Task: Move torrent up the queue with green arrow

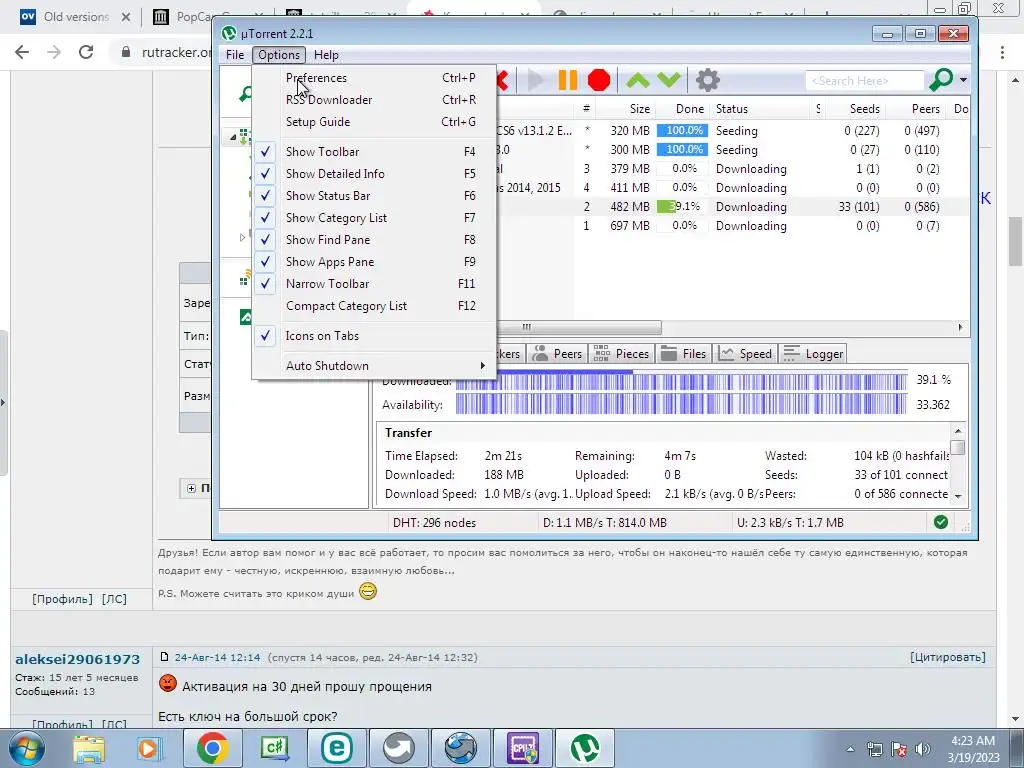Action: [637, 80]
